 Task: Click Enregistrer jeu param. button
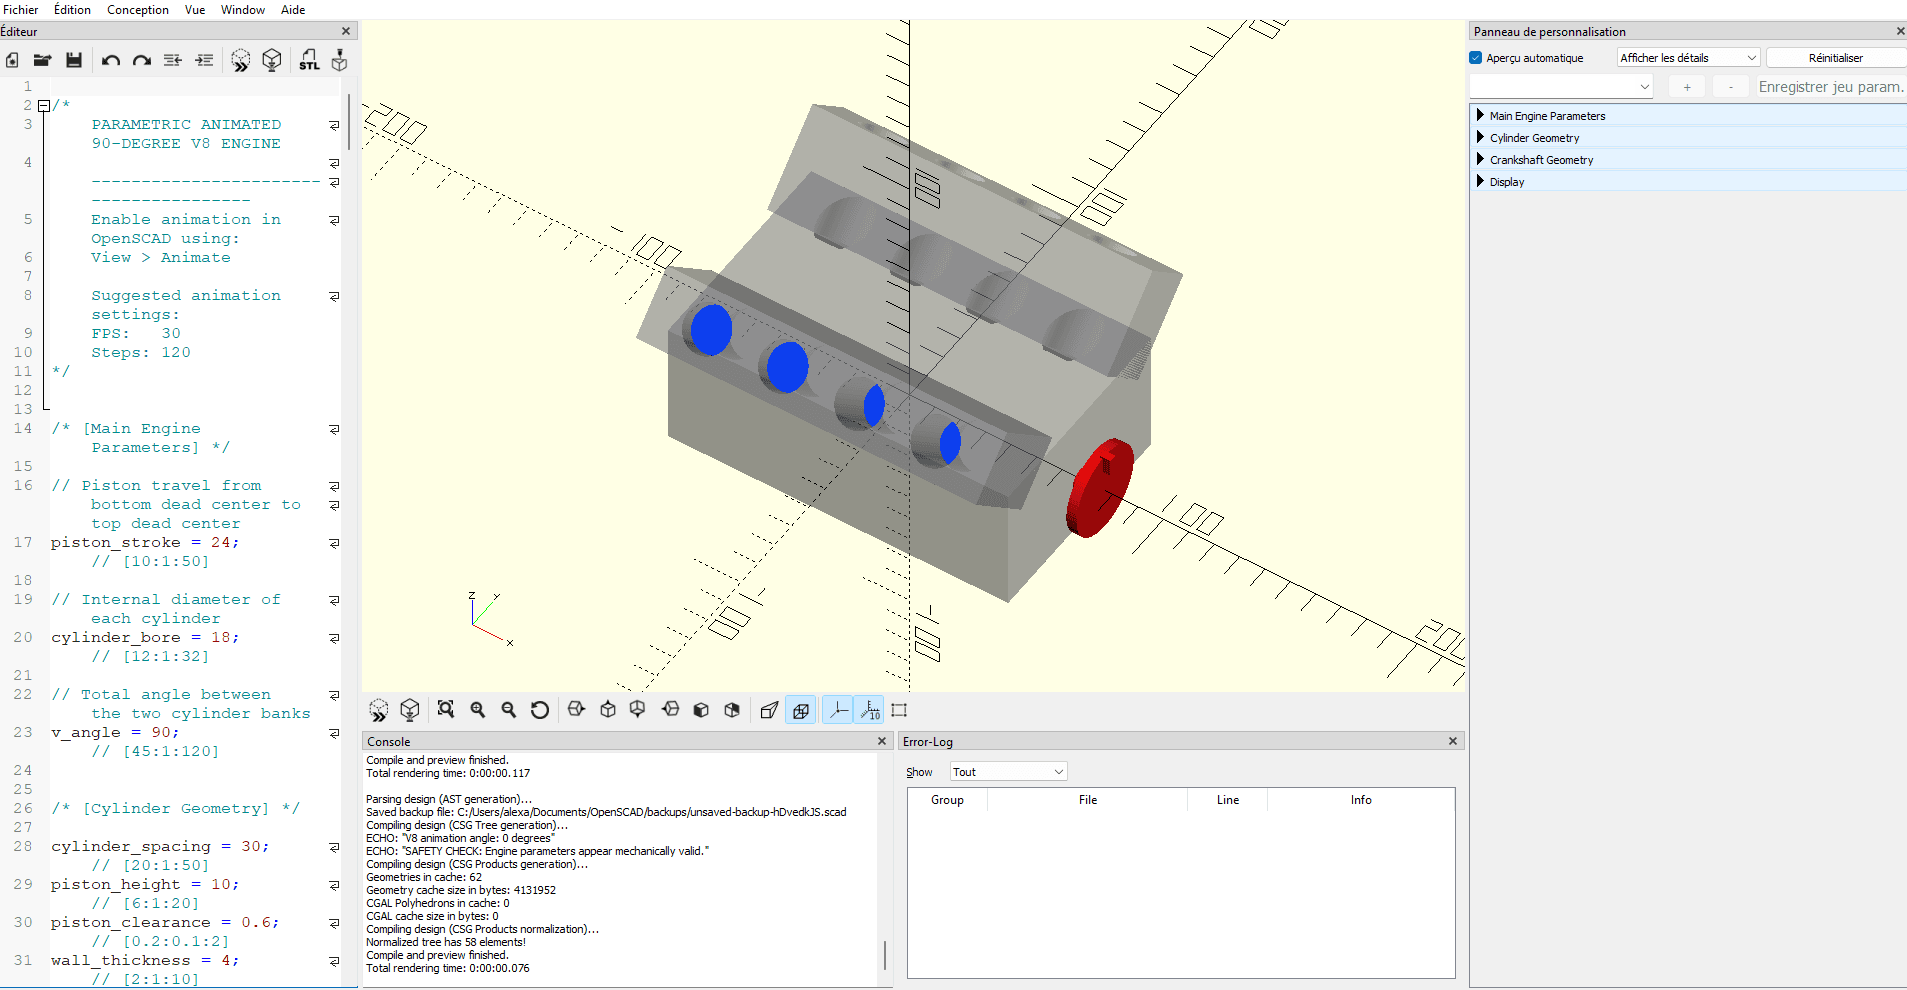pos(1830,87)
